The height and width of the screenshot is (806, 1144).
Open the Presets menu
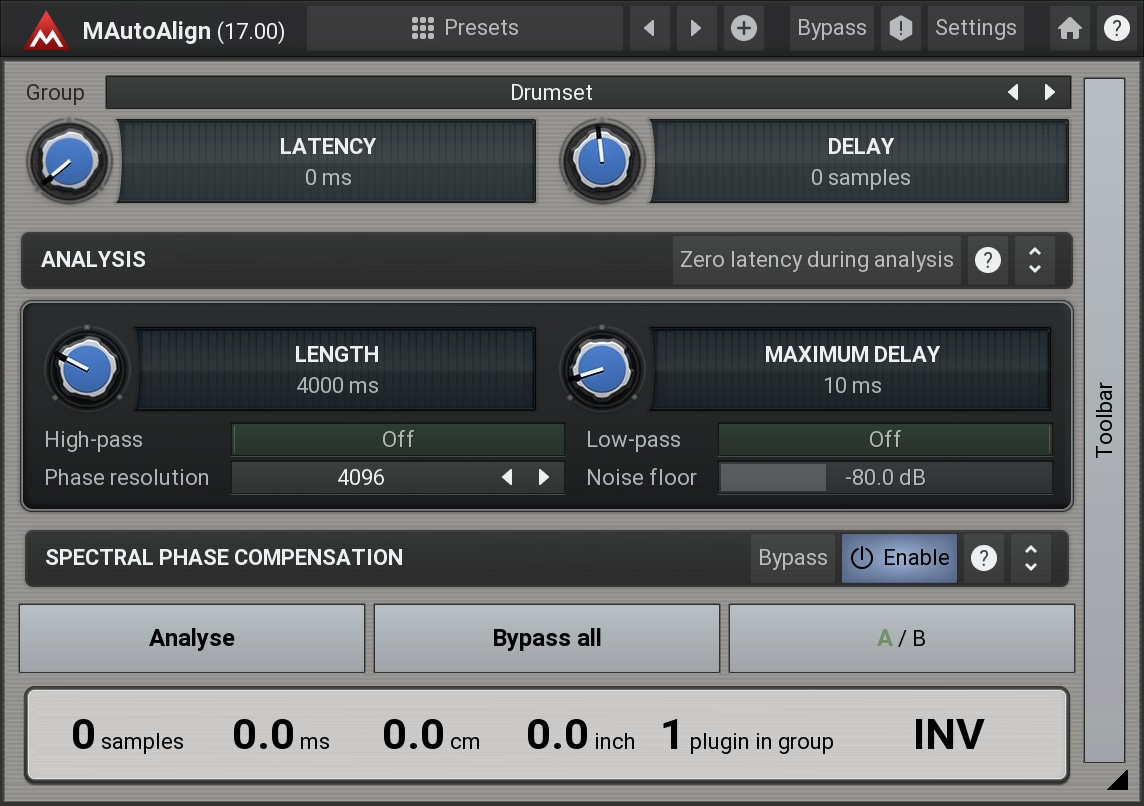[465, 28]
